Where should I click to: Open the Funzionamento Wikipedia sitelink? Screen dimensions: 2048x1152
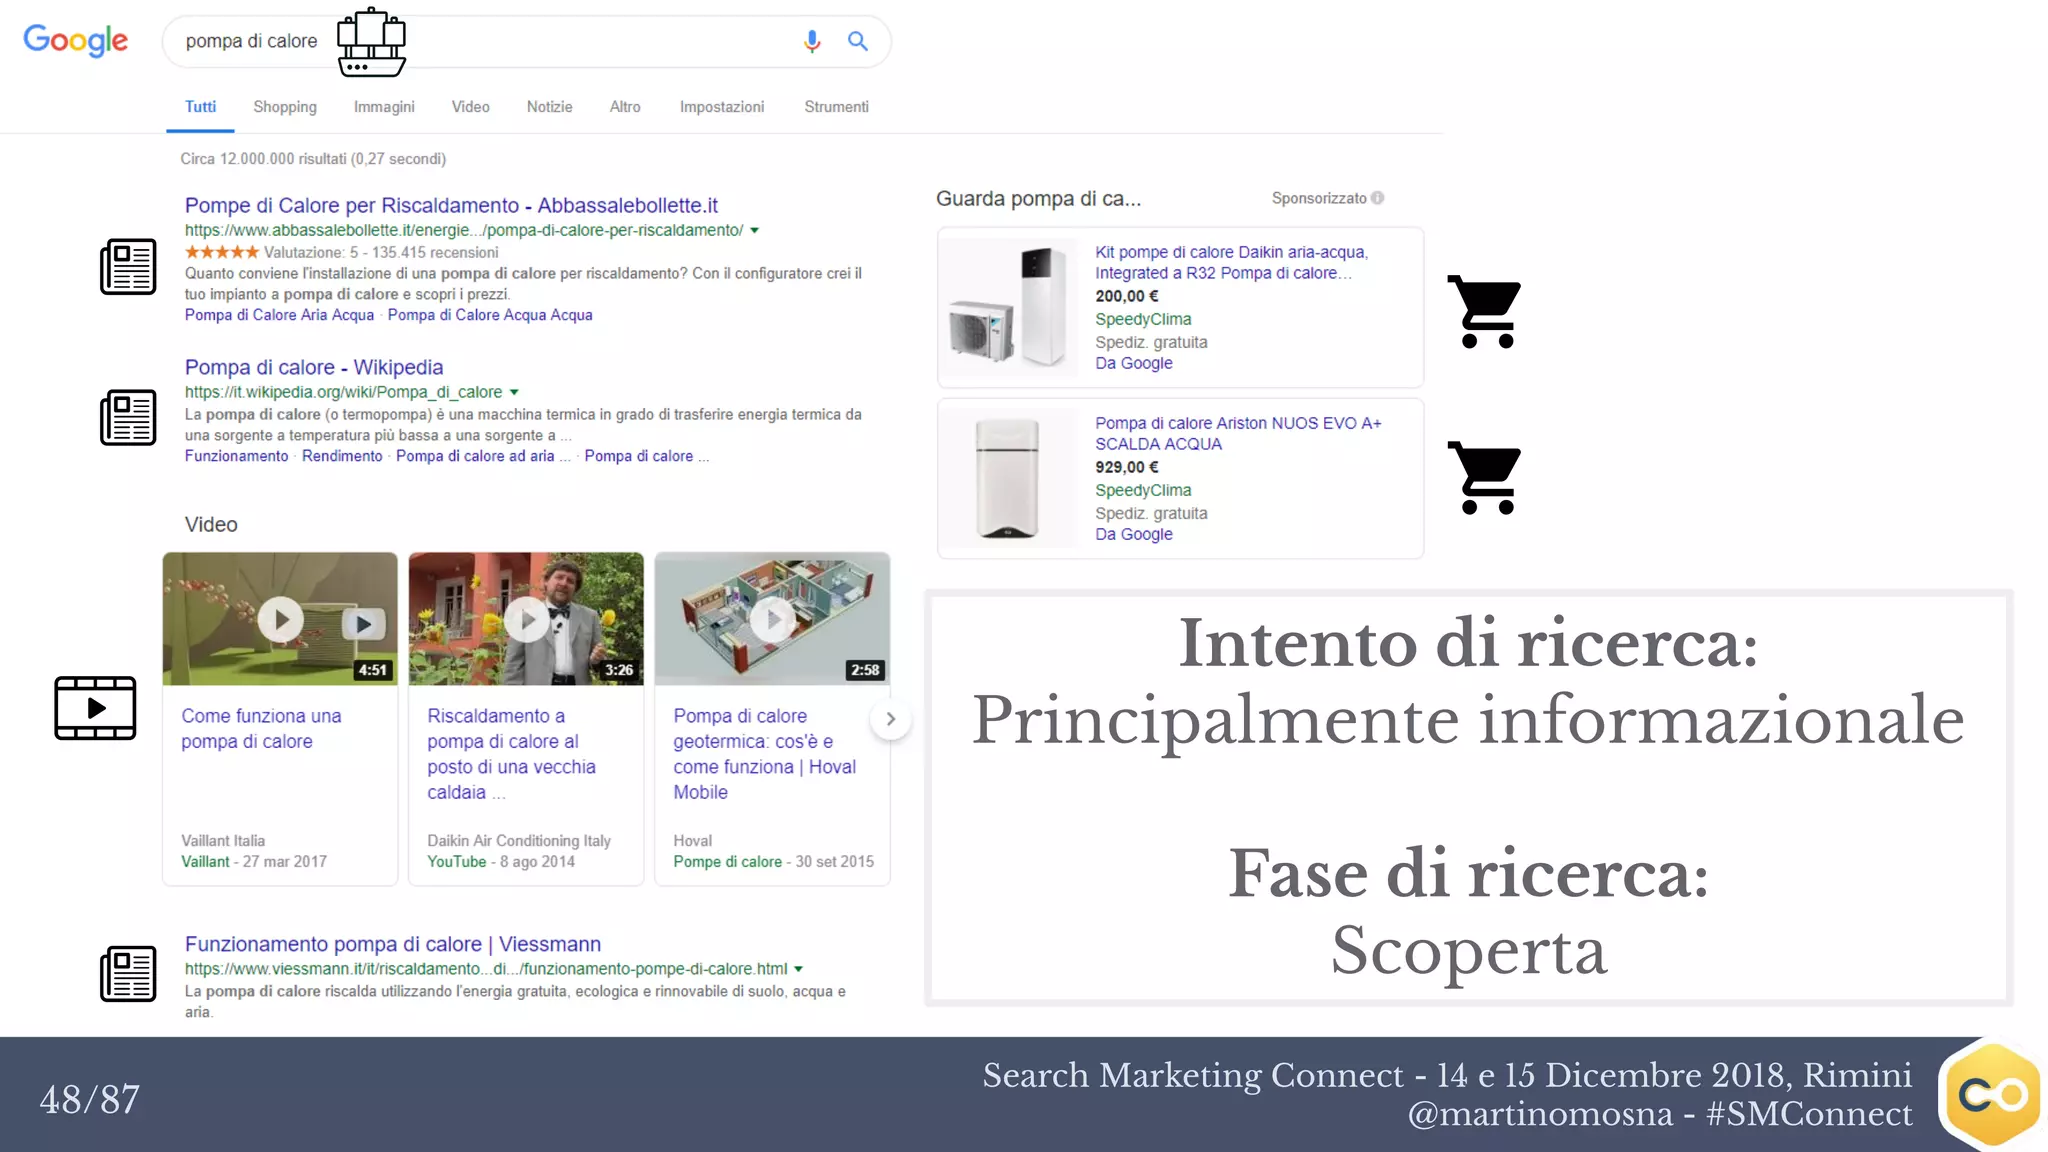coord(236,456)
